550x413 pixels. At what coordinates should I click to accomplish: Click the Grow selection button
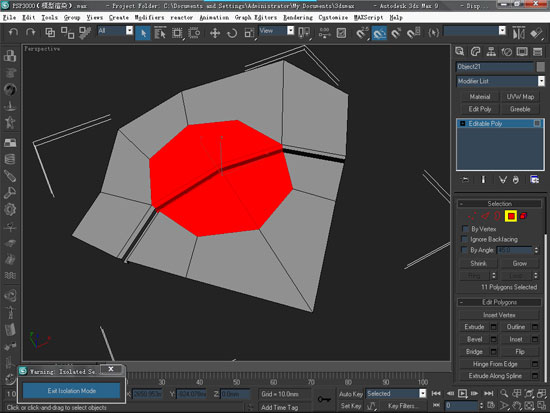point(519,263)
